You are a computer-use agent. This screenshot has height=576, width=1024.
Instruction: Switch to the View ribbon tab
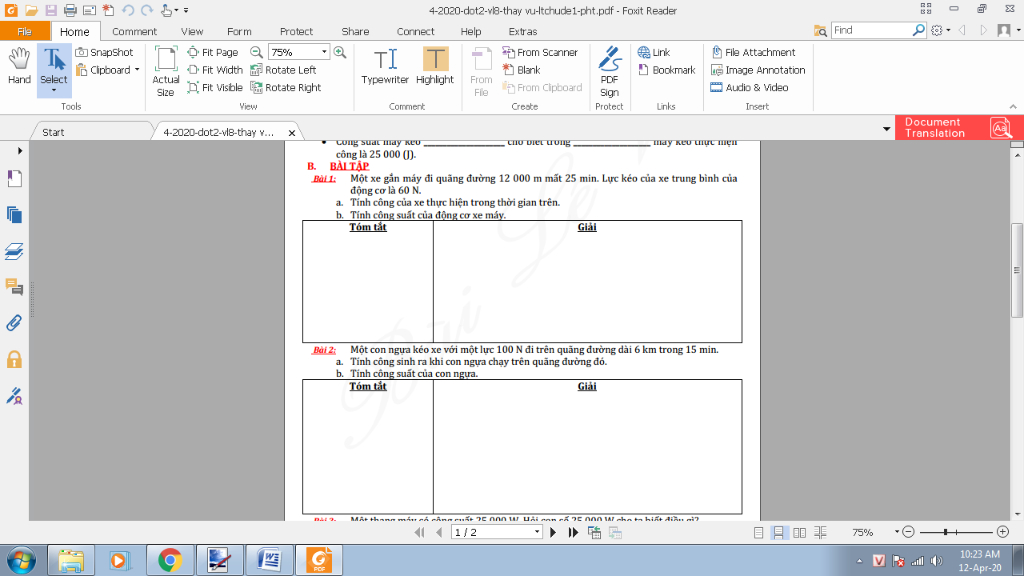pos(192,31)
